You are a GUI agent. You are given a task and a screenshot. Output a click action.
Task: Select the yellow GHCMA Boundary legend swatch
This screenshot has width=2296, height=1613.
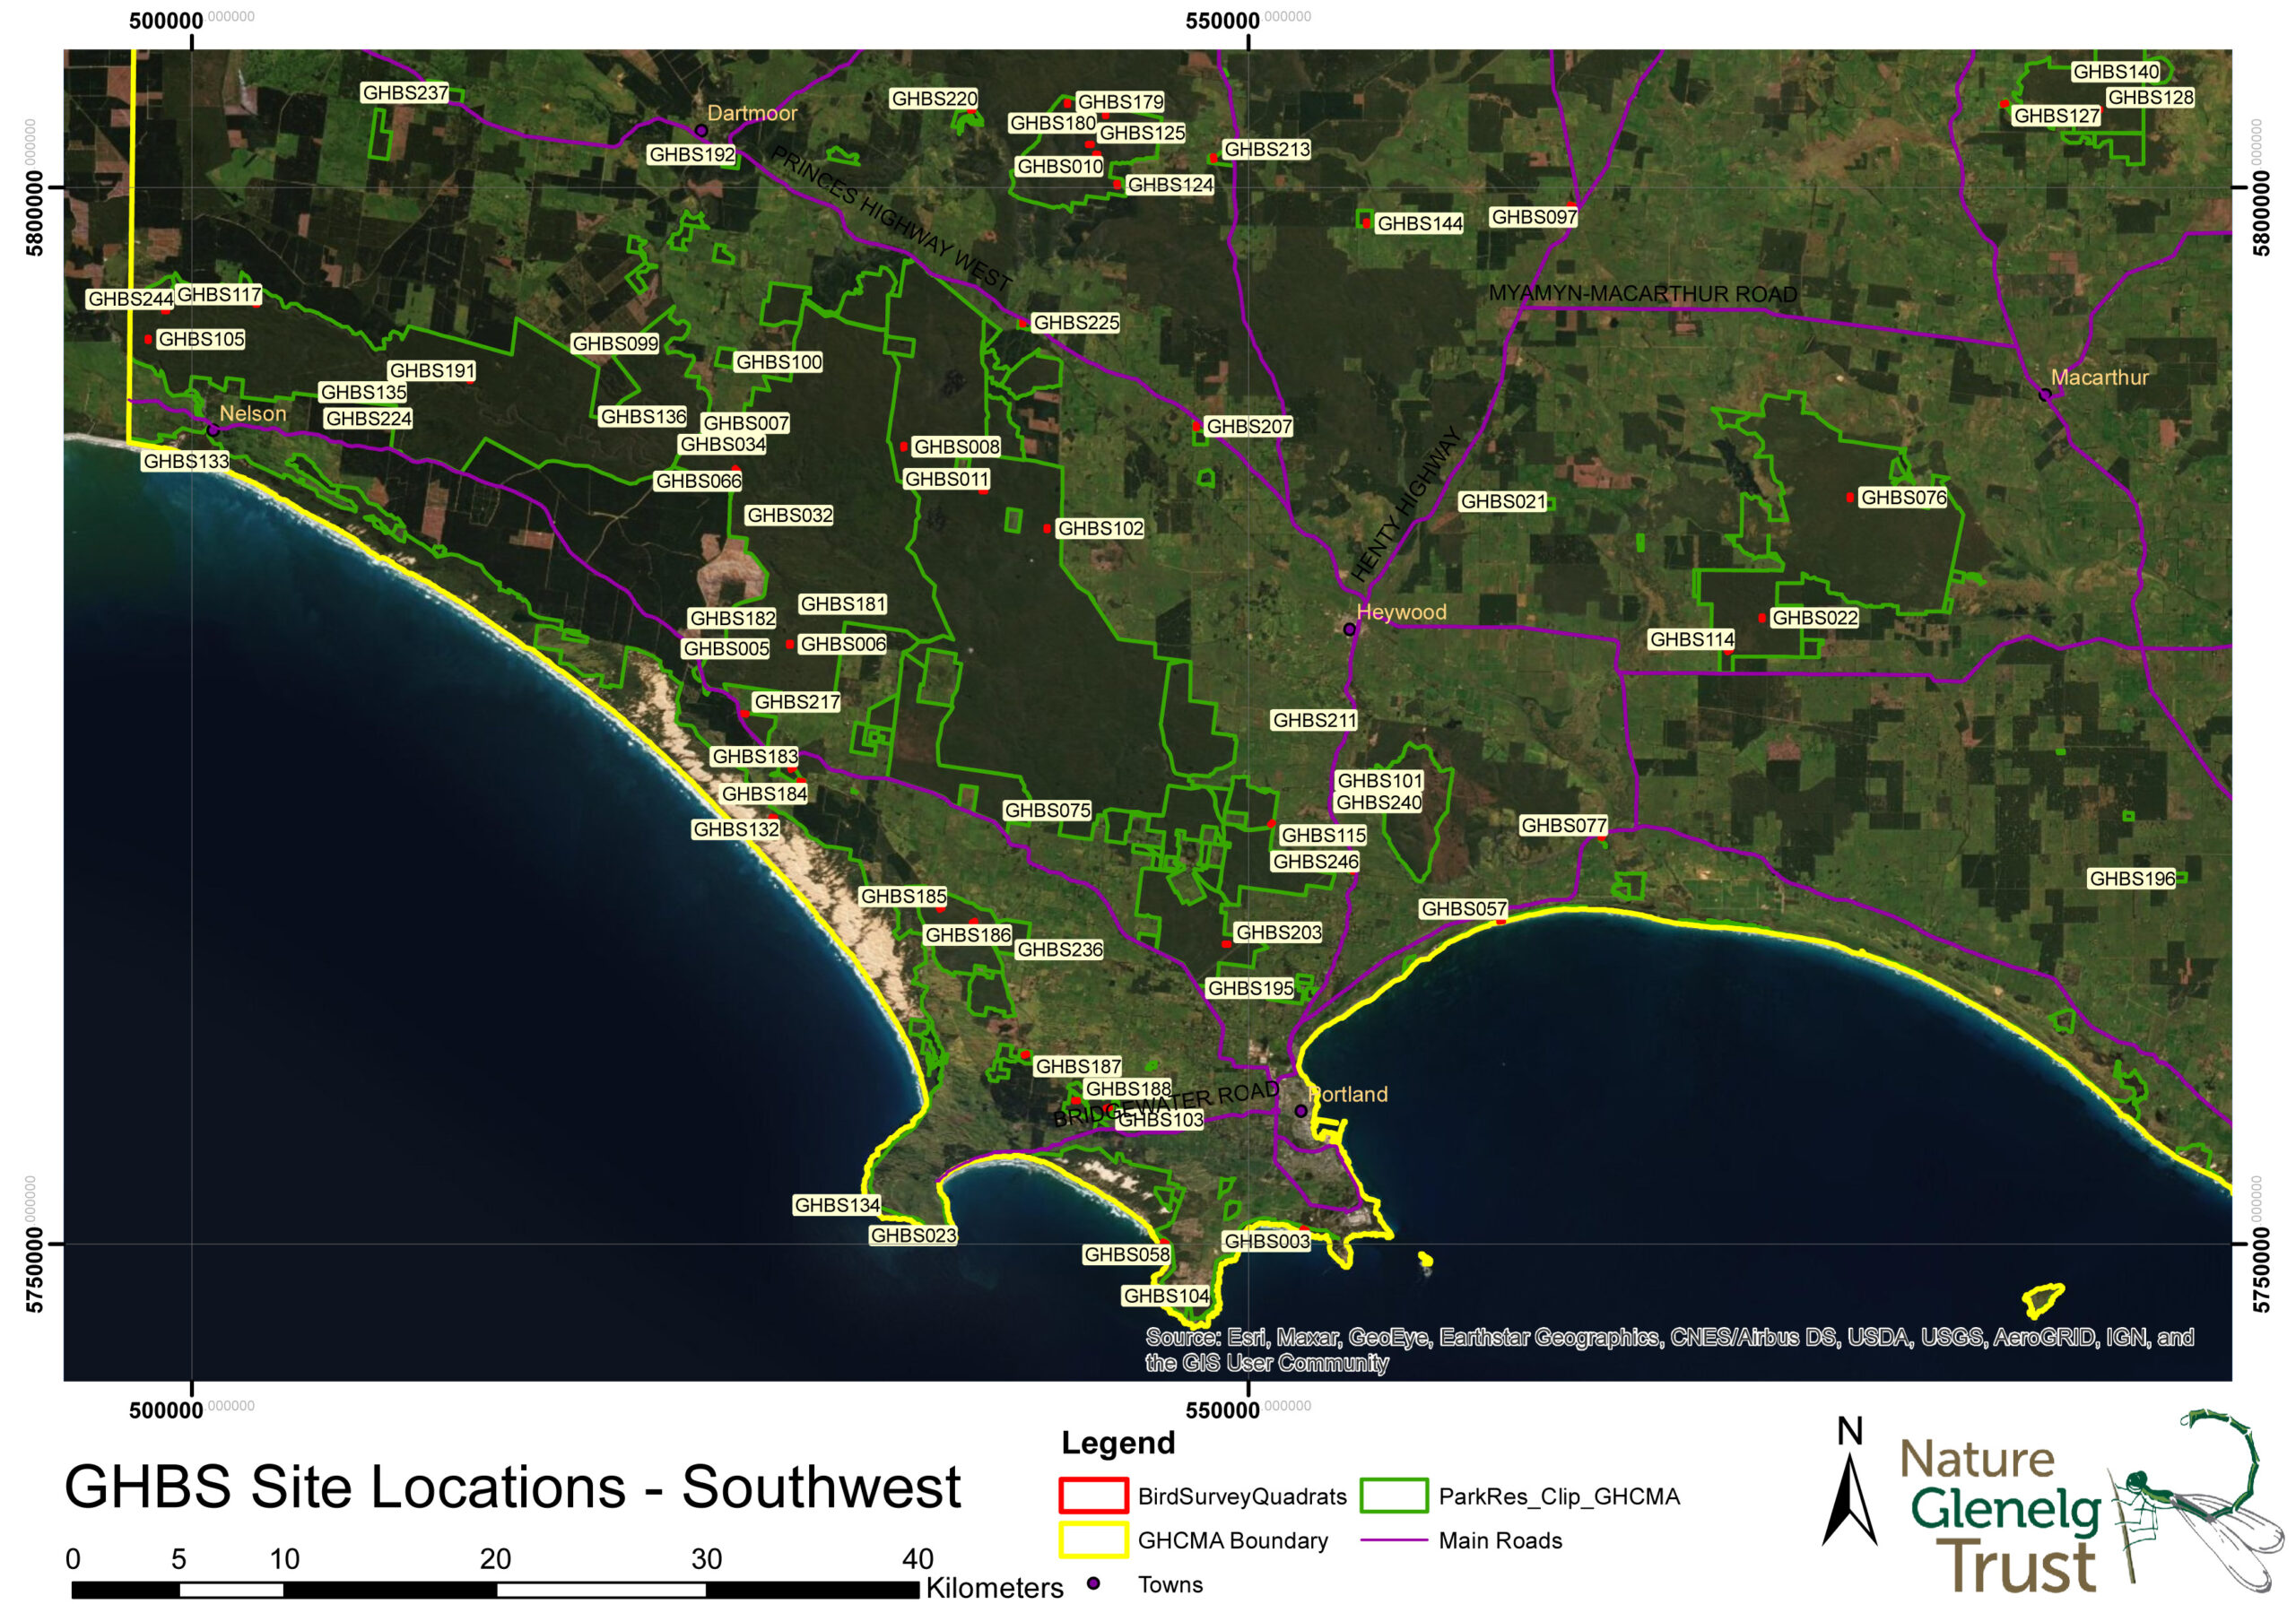(x=1093, y=1540)
